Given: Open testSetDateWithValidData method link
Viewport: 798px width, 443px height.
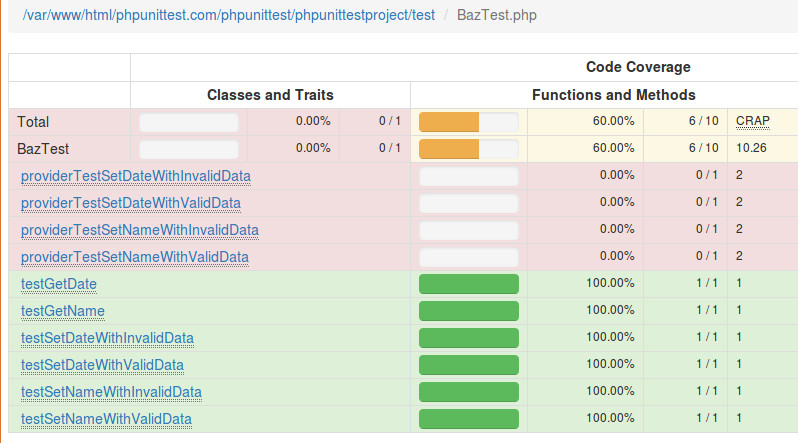Looking at the screenshot, I should (102, 365).
